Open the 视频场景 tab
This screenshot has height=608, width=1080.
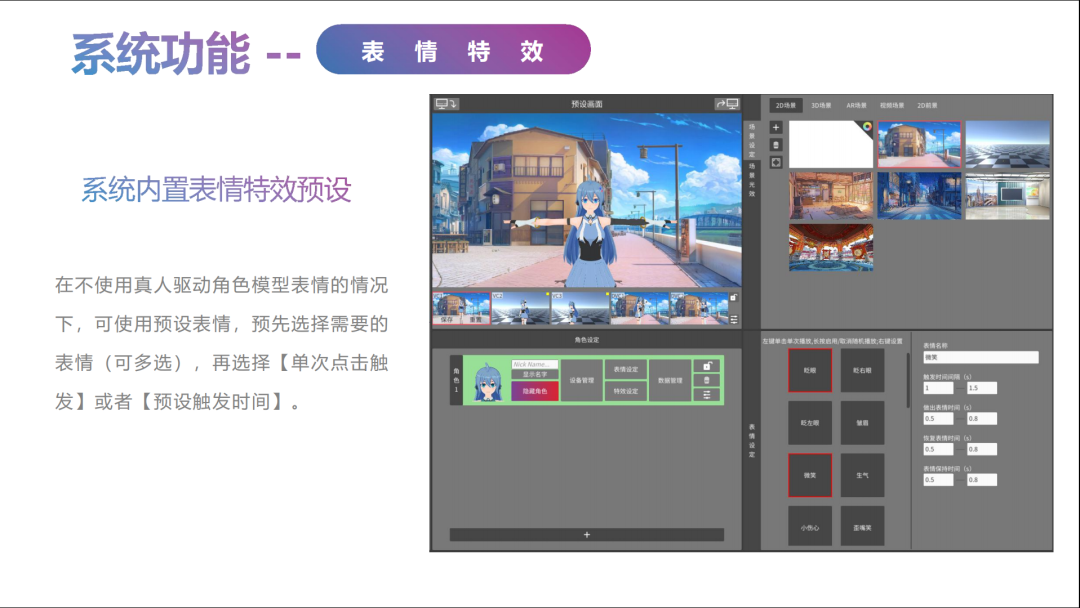892,105
